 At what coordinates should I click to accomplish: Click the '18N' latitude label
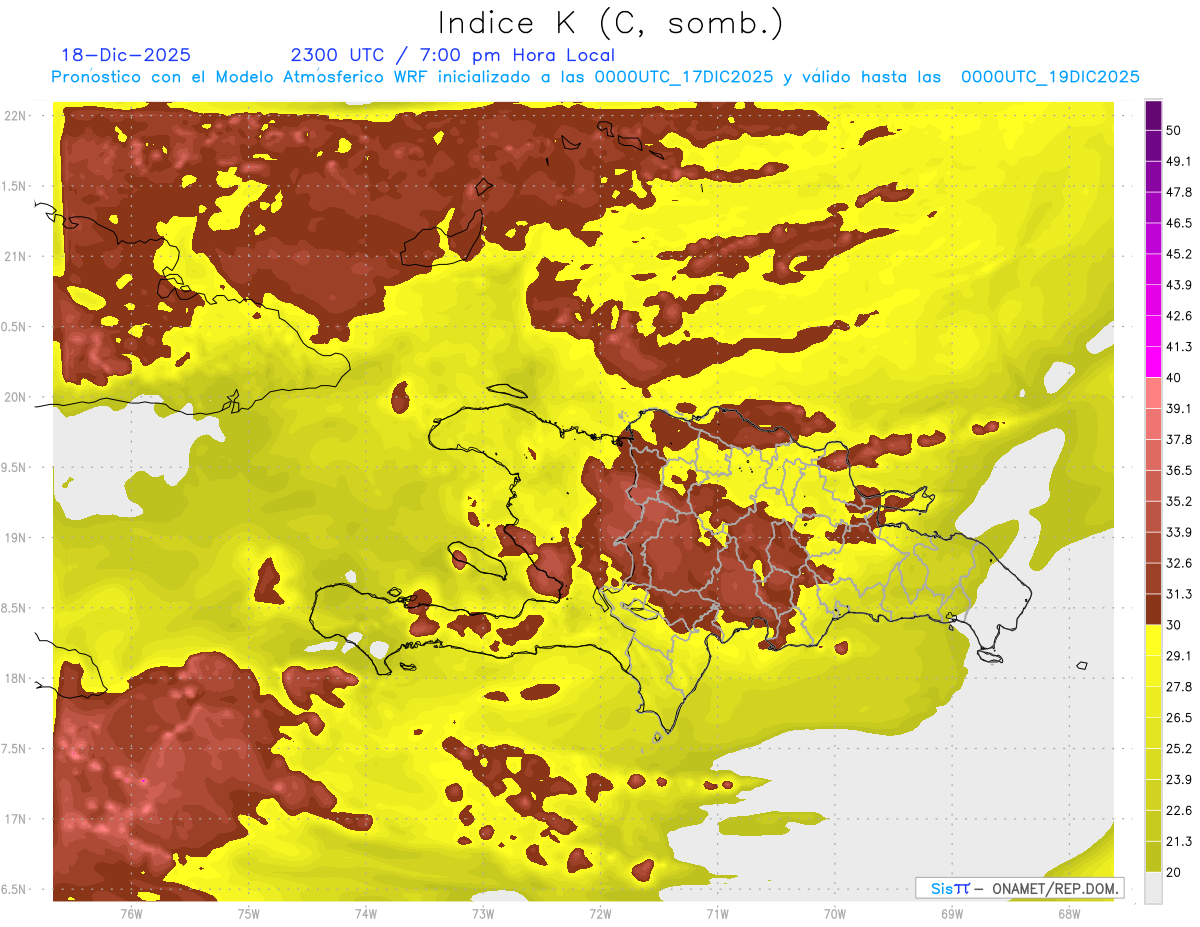coord(17,679)
